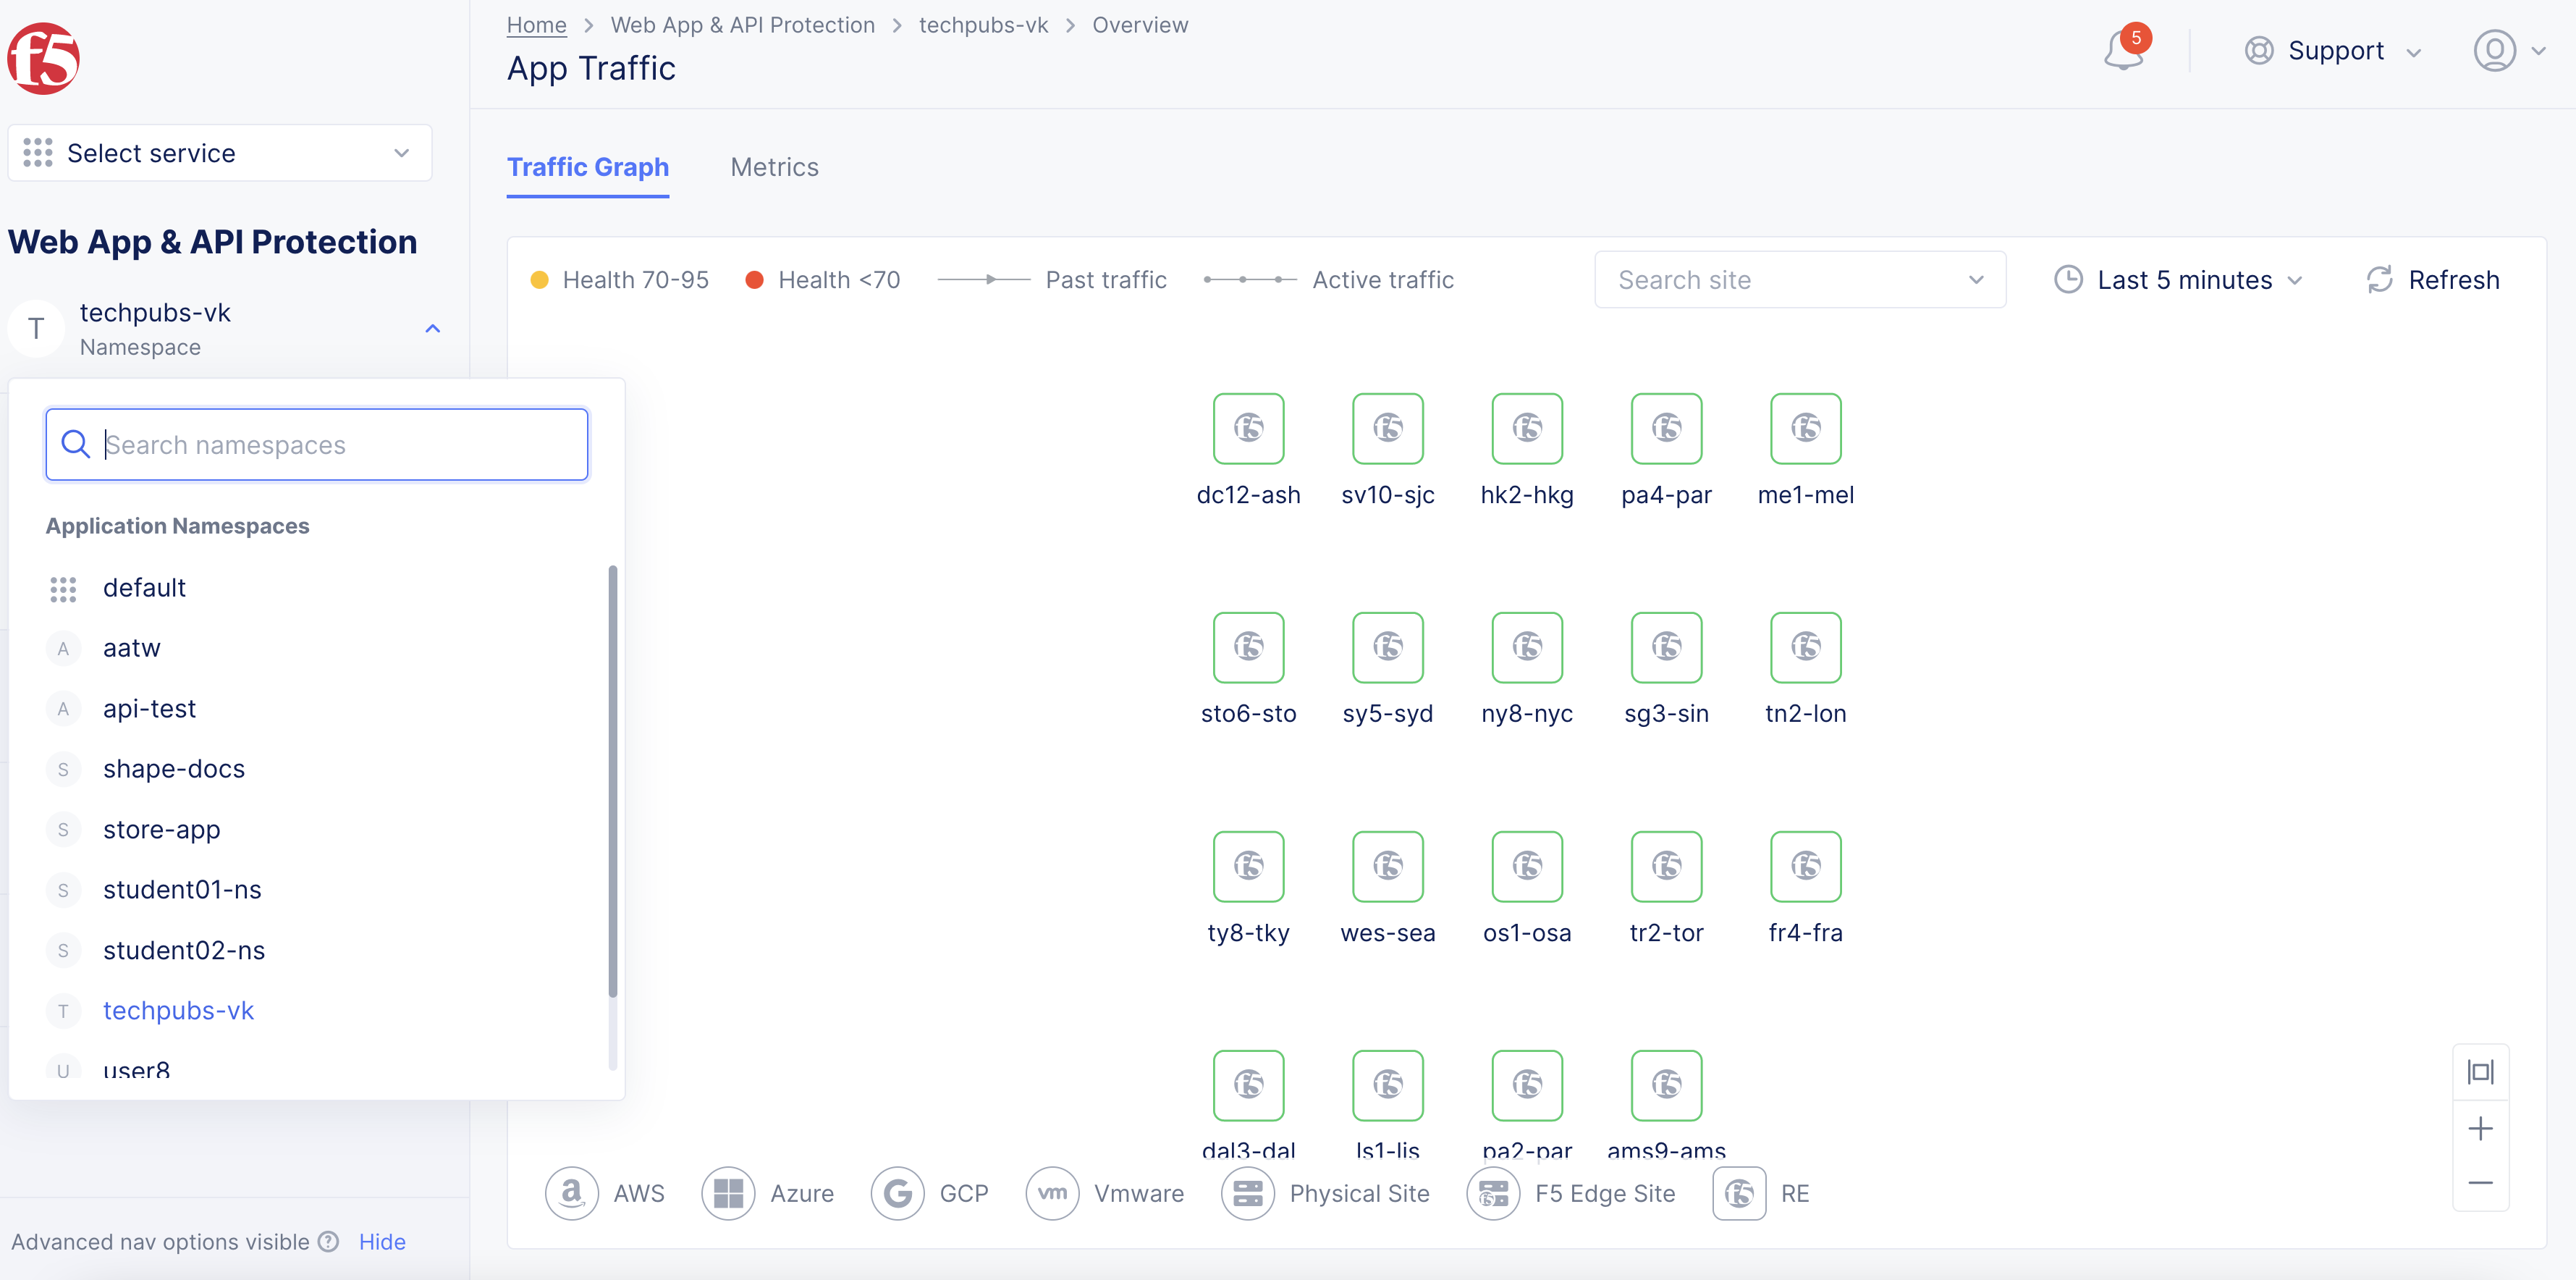Expand the Select service dropdown
The image size is (2576, 1280).
click(220, 153)
